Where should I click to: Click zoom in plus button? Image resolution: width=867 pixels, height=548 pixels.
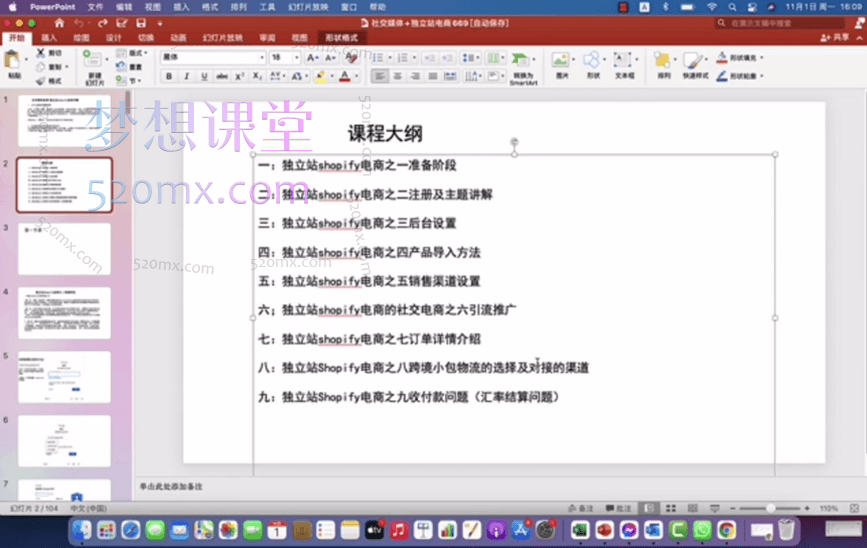point(807,508)
